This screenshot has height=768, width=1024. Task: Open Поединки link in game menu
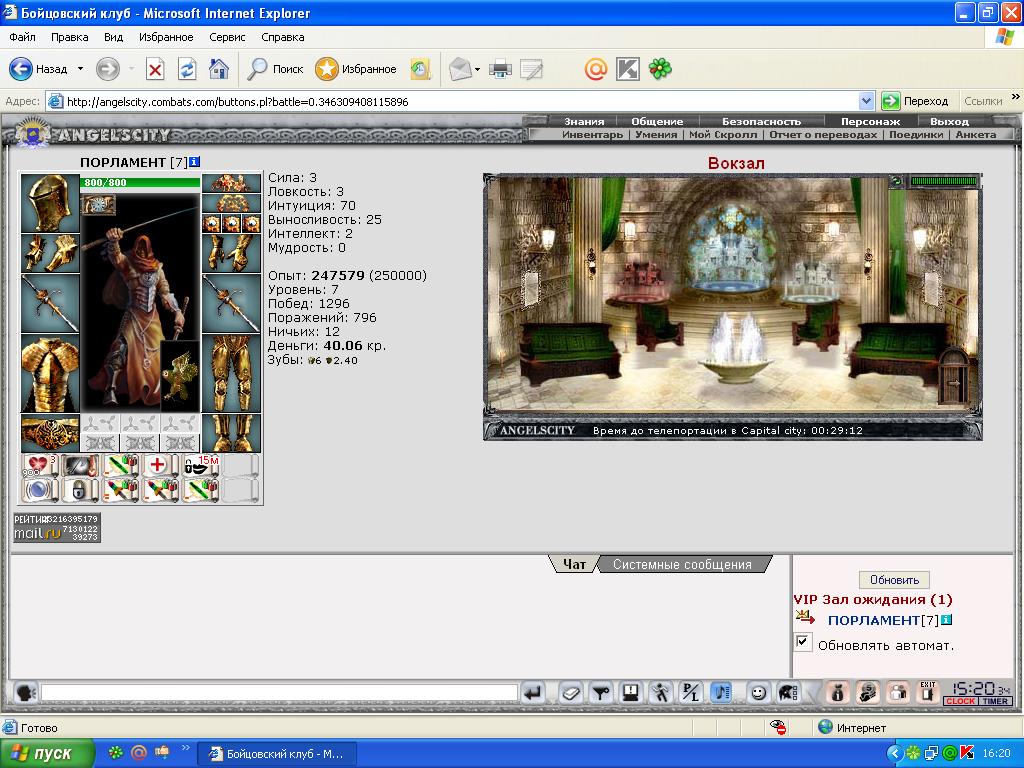[916, 135]
